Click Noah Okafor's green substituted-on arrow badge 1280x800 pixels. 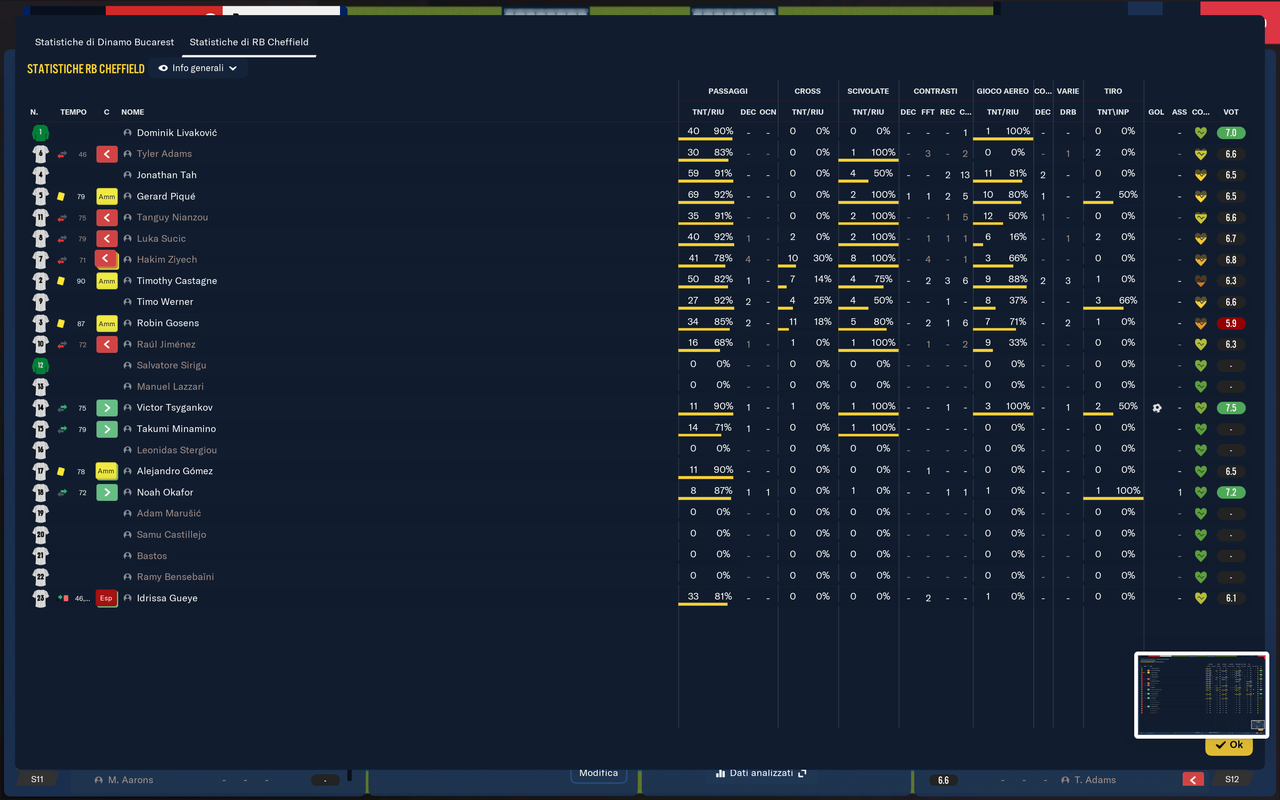107,493
